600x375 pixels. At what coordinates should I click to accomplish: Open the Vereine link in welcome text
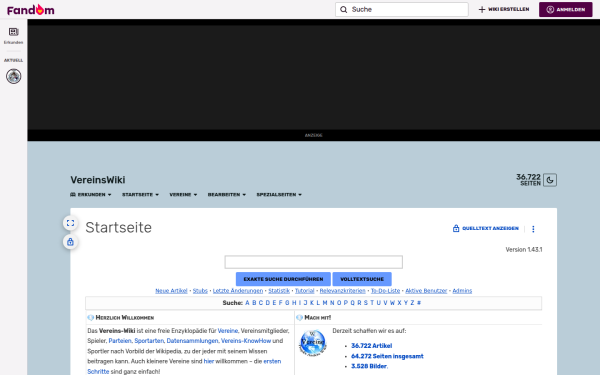coord(228,331)
